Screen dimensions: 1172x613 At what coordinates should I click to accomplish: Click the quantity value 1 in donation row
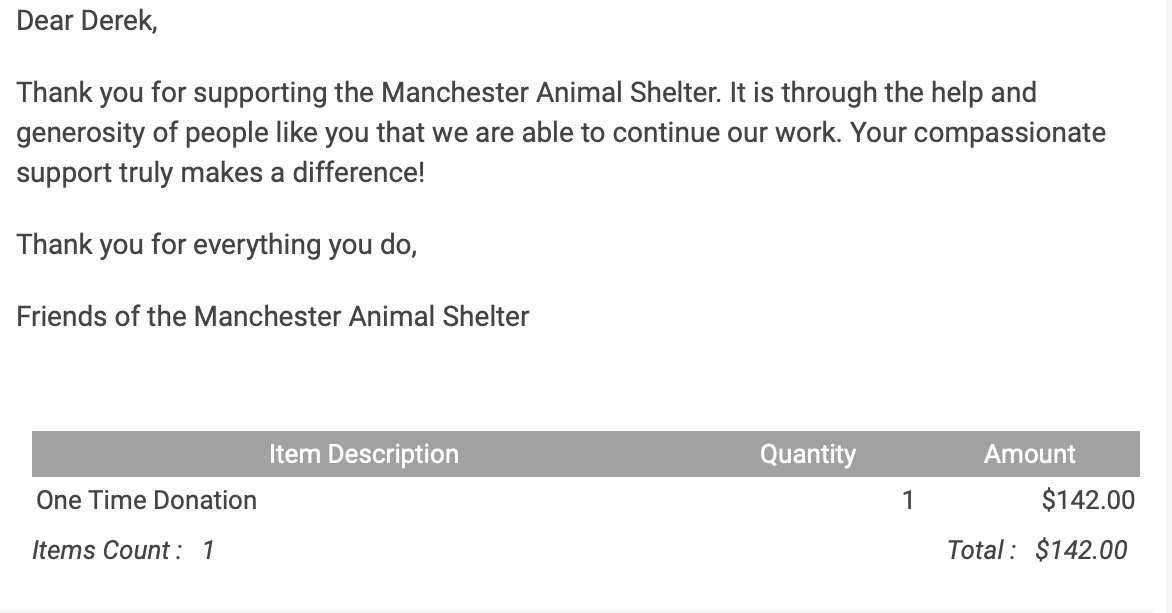pyautogui.click(x=907, y=500)
